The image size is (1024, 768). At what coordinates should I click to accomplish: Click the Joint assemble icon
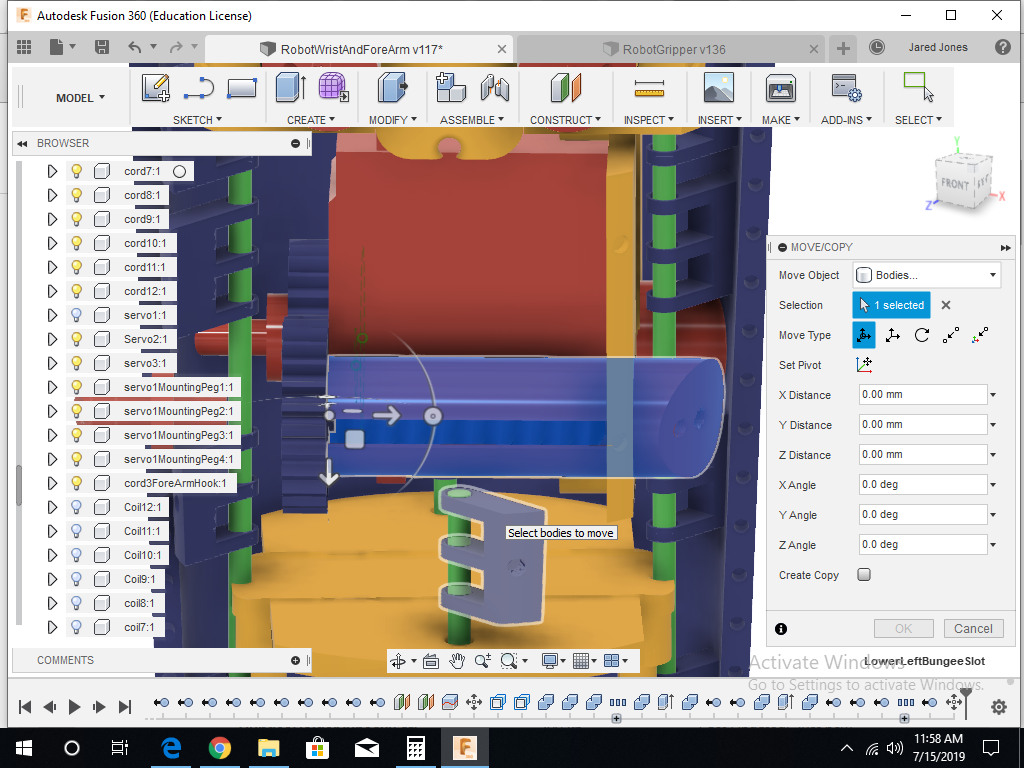click(x=494, y=88)
